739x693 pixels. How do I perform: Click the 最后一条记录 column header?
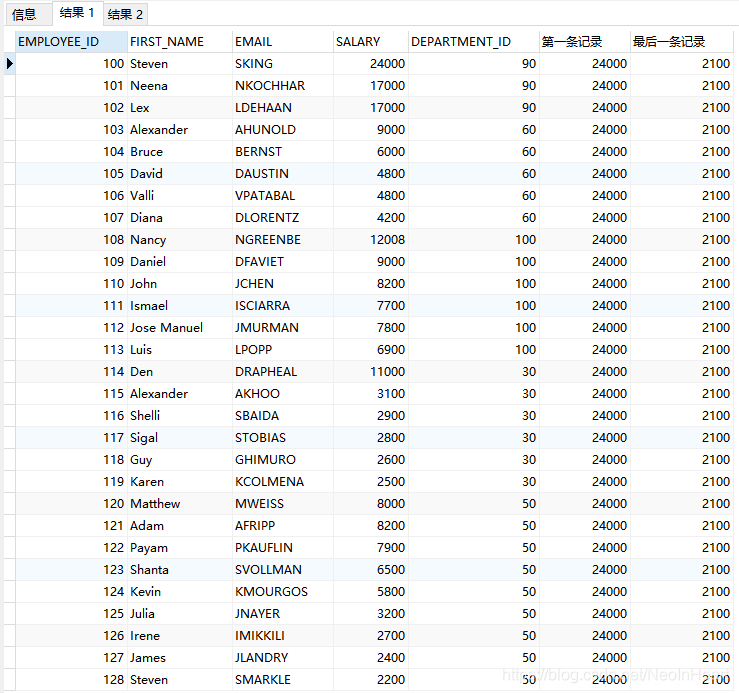click(682, 41)
